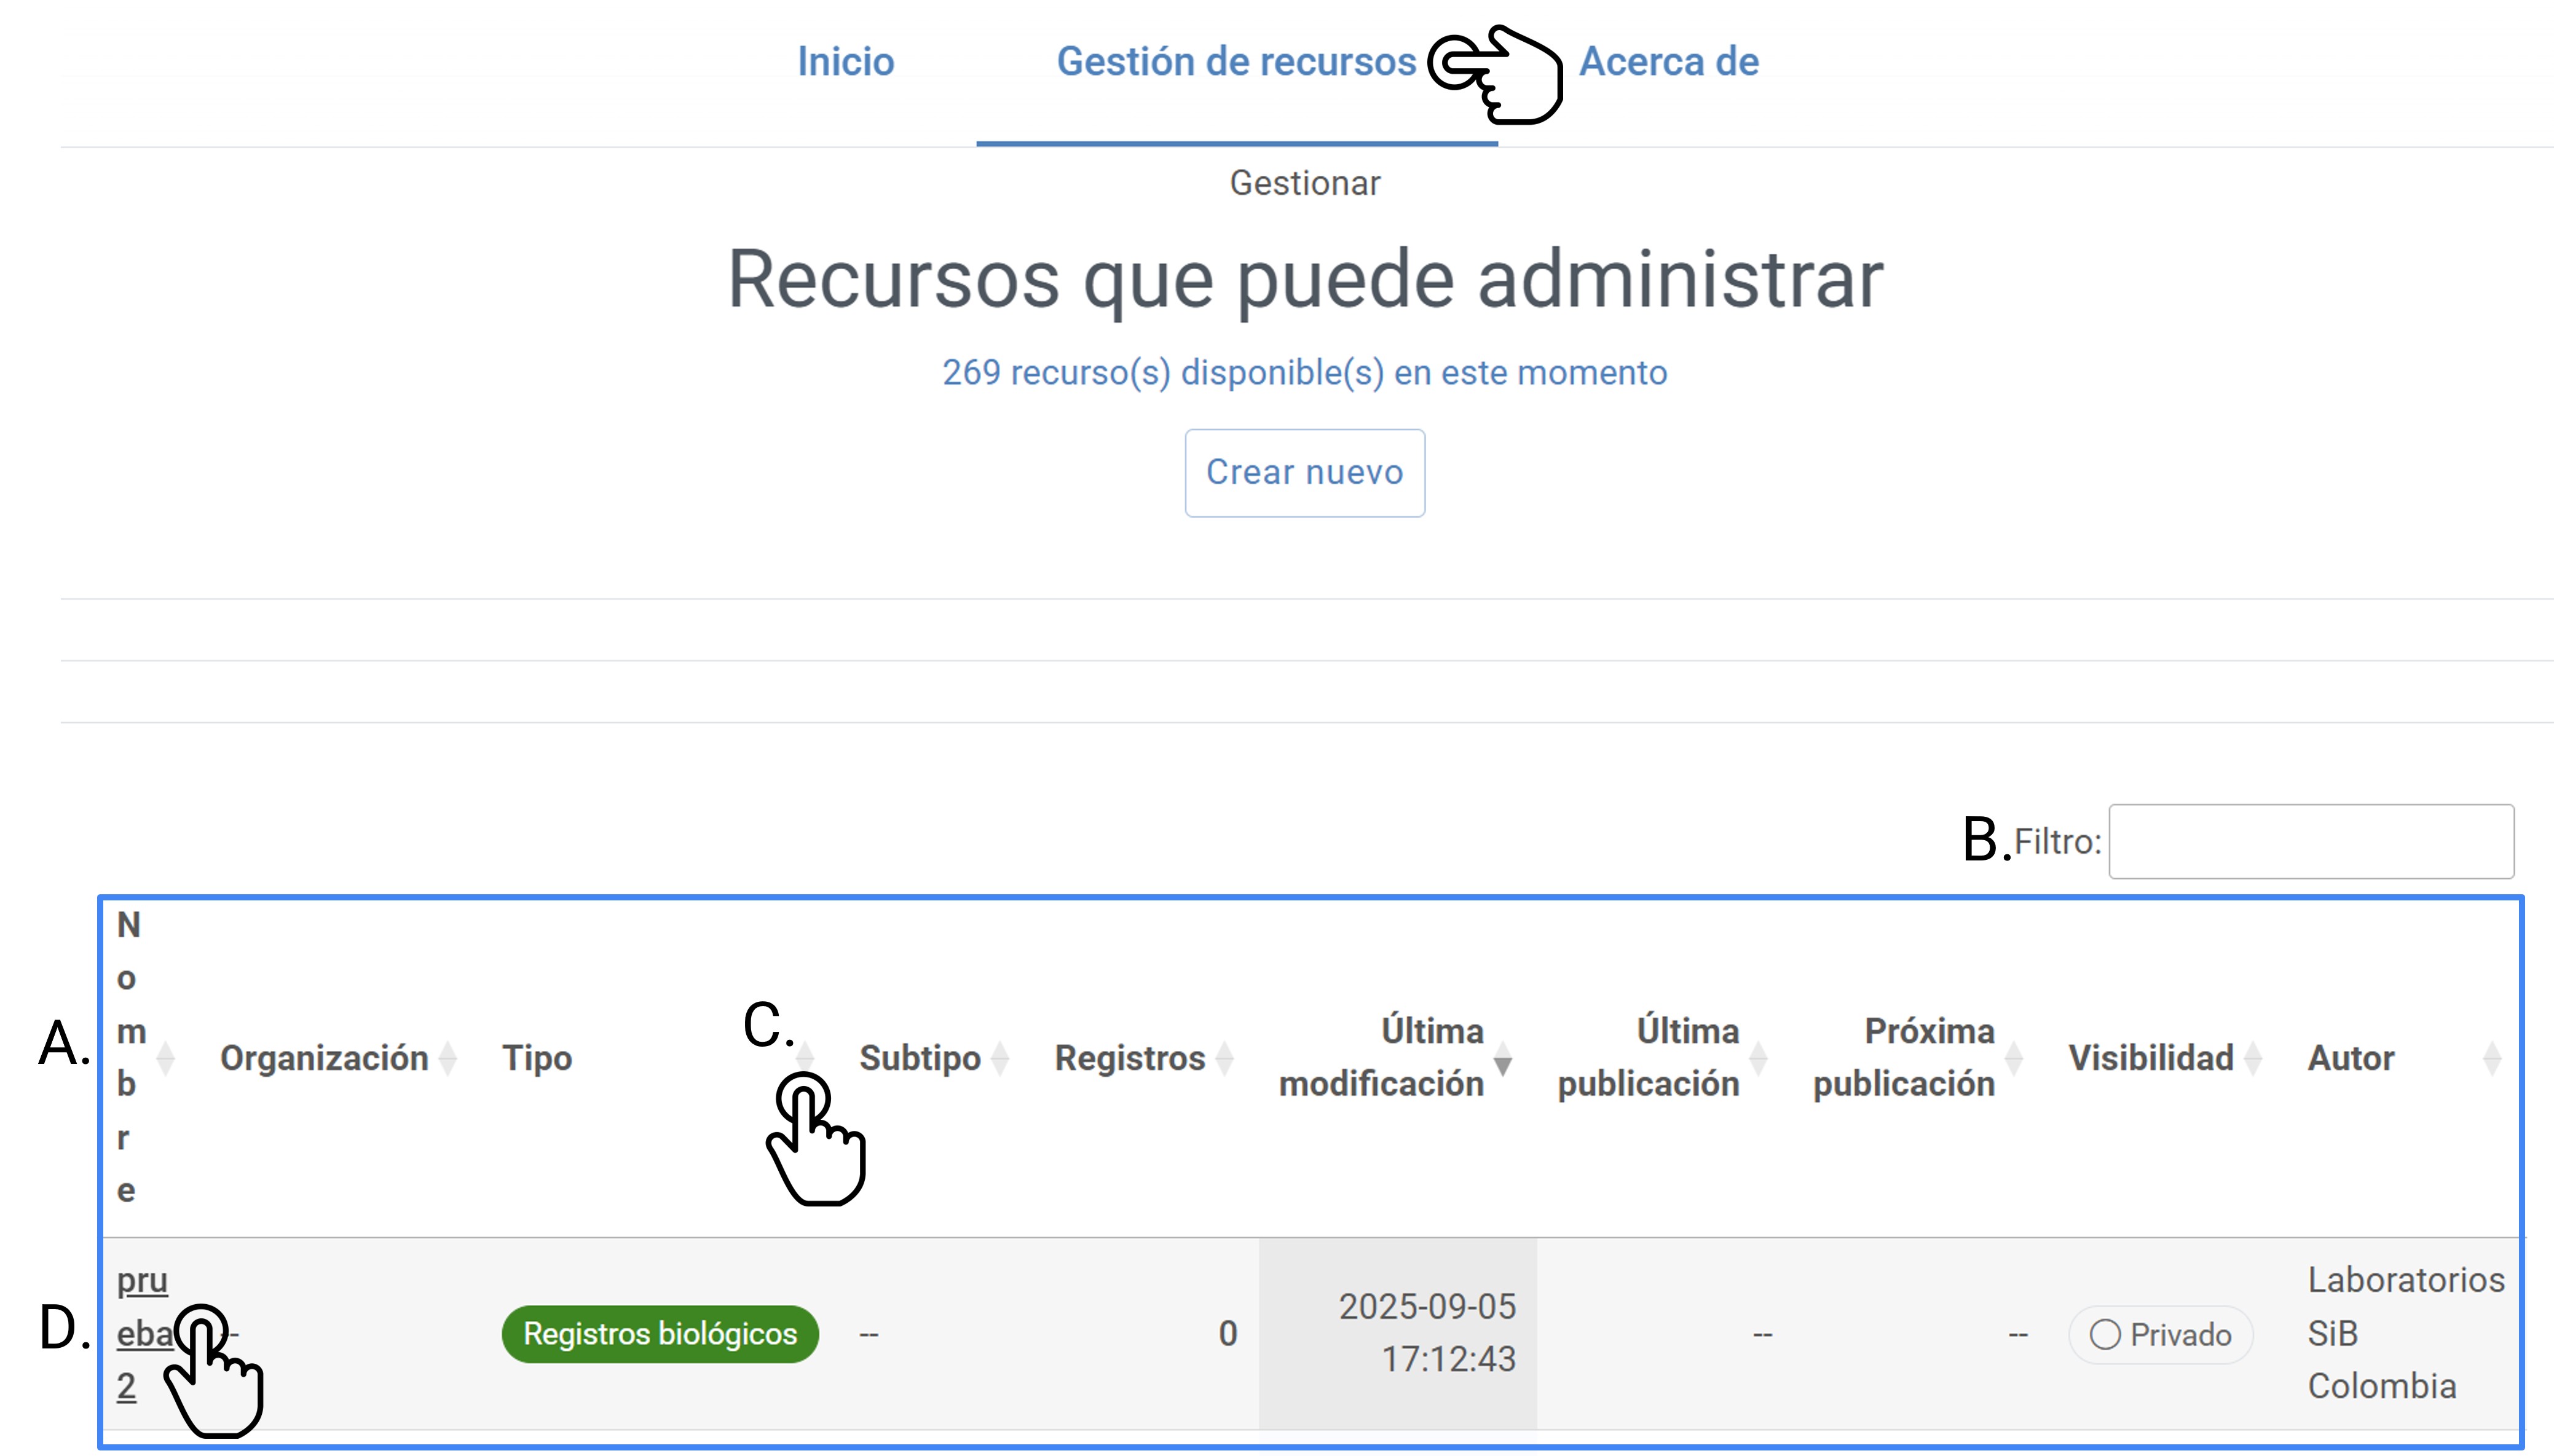This screenshot has width=2554, height=1456.
Task: Click the Registros biológicos green tag
Action: pos(660,1334)
